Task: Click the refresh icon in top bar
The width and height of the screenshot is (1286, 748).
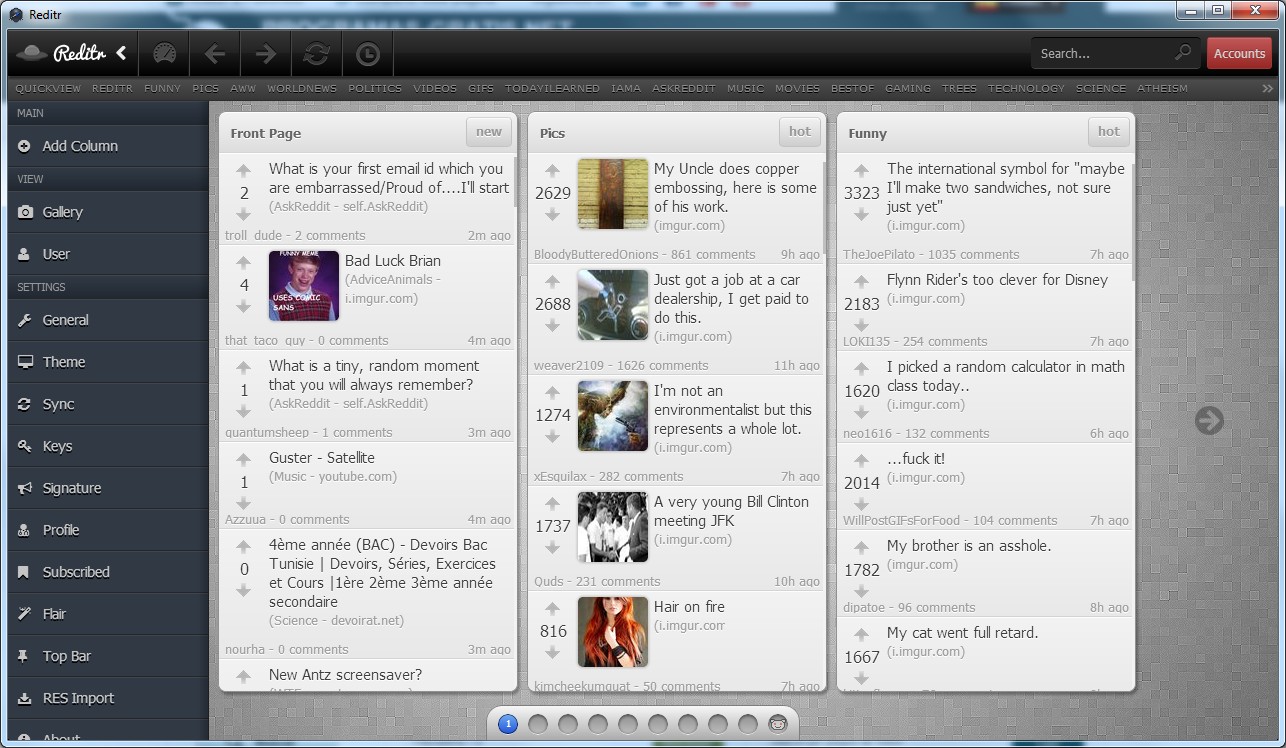Action: (x=316, y=53)
